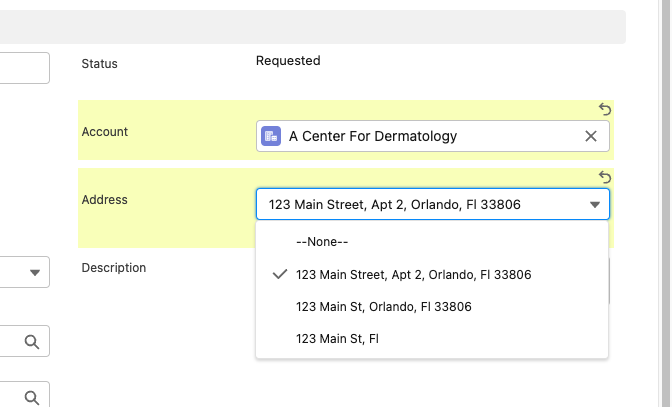This screenshot has width=672, height=407.
Task: Select checked 123 Main Street, Apt 2 list option
Action: (x=413, y=274)
